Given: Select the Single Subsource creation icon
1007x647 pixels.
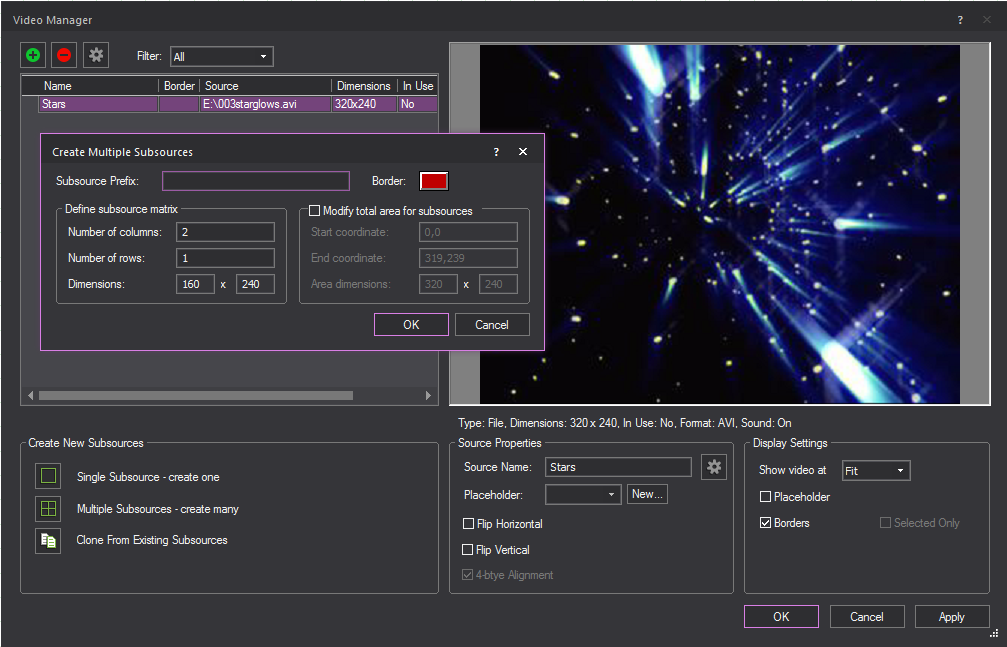Looking at the screenshot, I should coord(47,476).
